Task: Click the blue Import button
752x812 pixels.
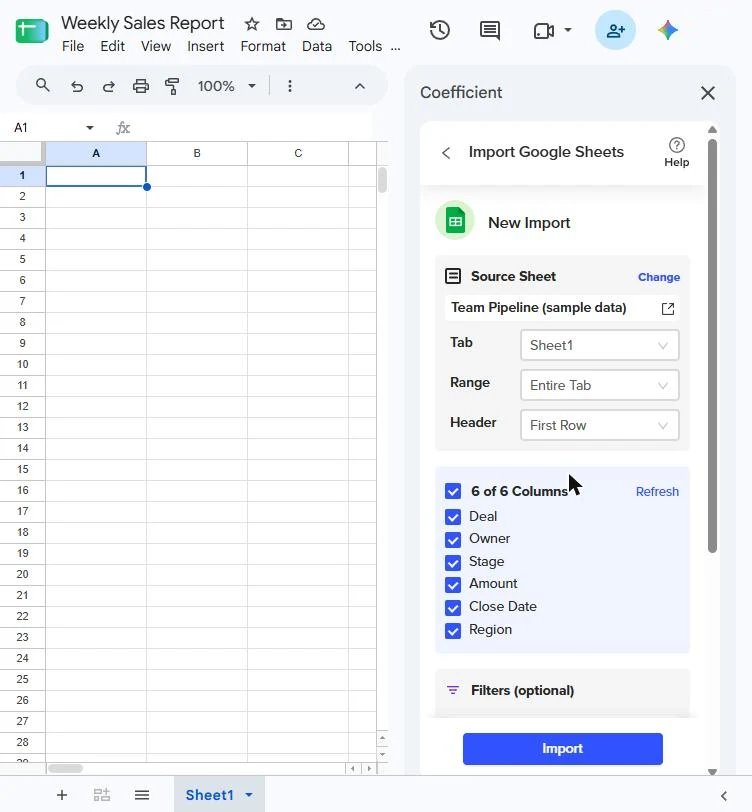Action: (562, 749)
